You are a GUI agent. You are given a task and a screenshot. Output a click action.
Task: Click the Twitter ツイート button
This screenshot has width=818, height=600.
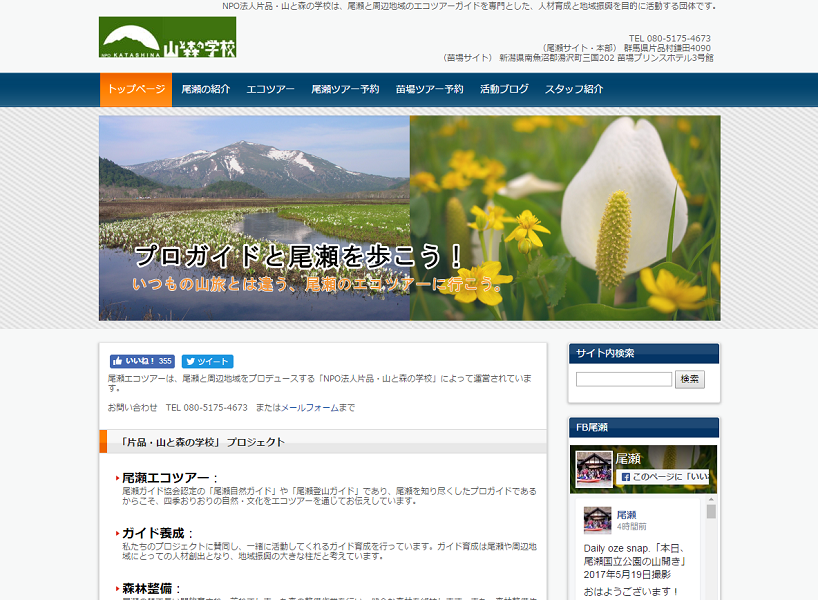[207, 361]
